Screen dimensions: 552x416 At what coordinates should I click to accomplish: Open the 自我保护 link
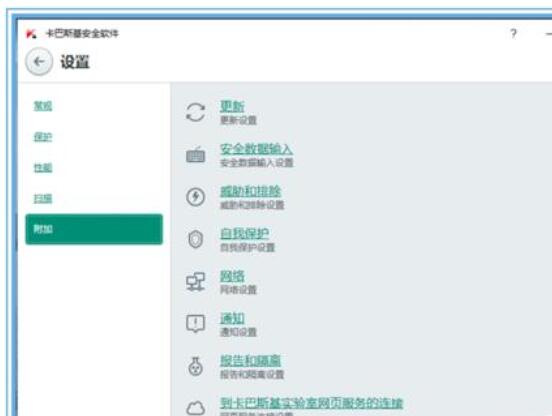(244, 233)
